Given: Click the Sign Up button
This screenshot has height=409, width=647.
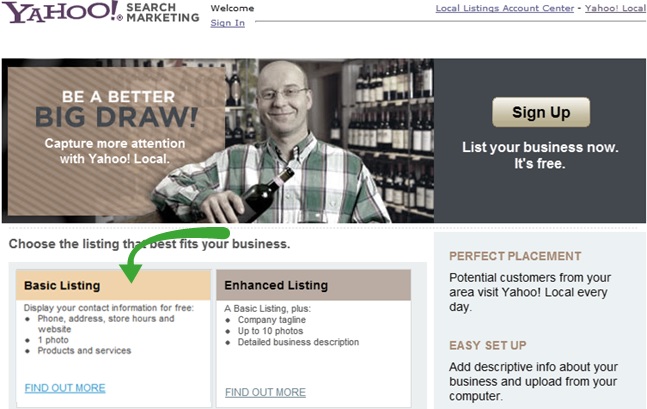Looking at the screenshot, I should pyautogui.click(x=541, y=112).
